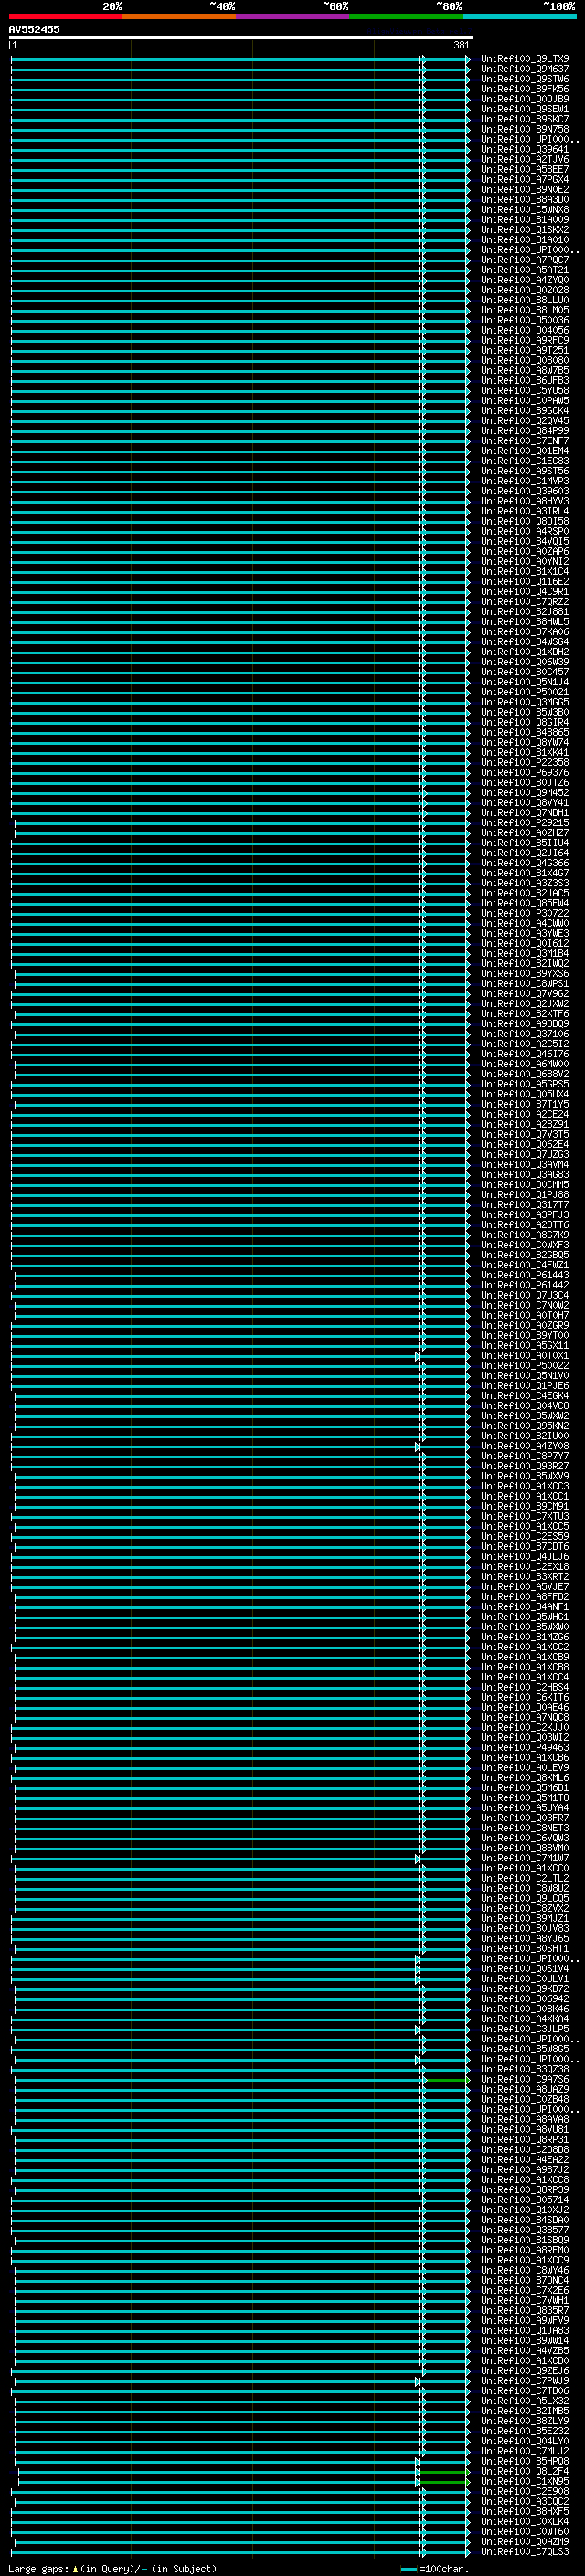This screenshot has width=585, height=2576.
Task: Click the orange ~40% identity legend bar
Action: tap(179, 16)
